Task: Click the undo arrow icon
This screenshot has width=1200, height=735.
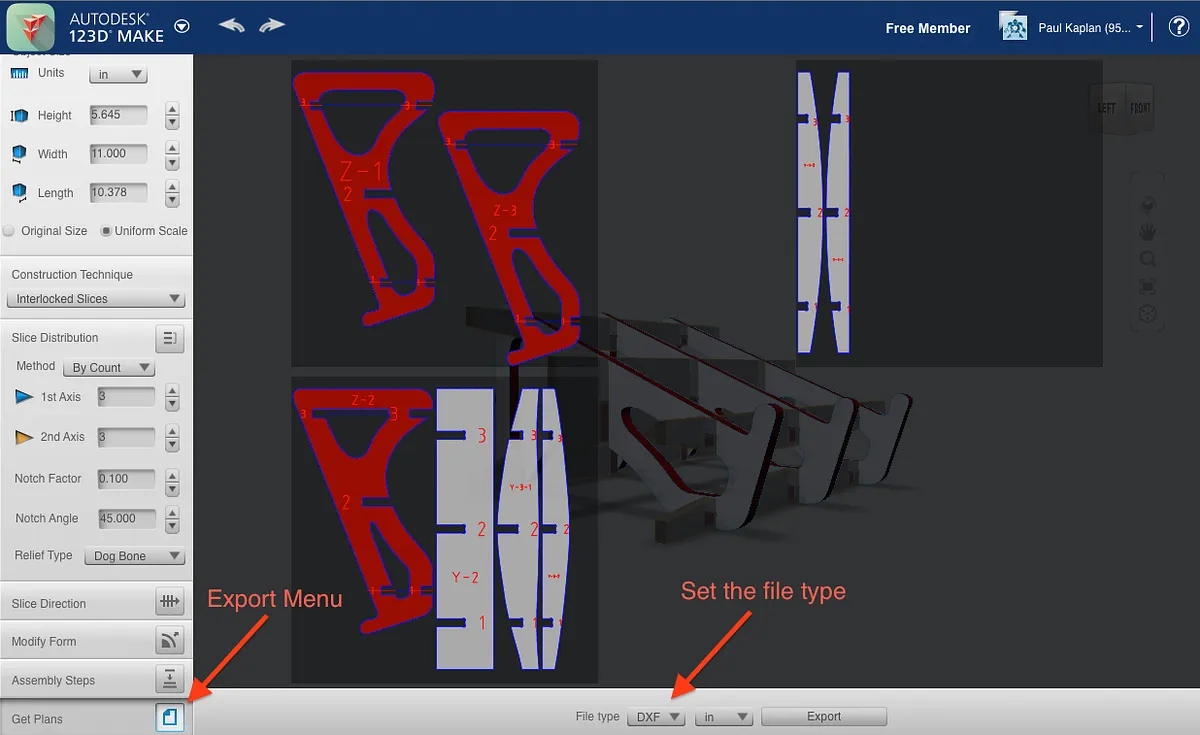Action: [231, 26]
